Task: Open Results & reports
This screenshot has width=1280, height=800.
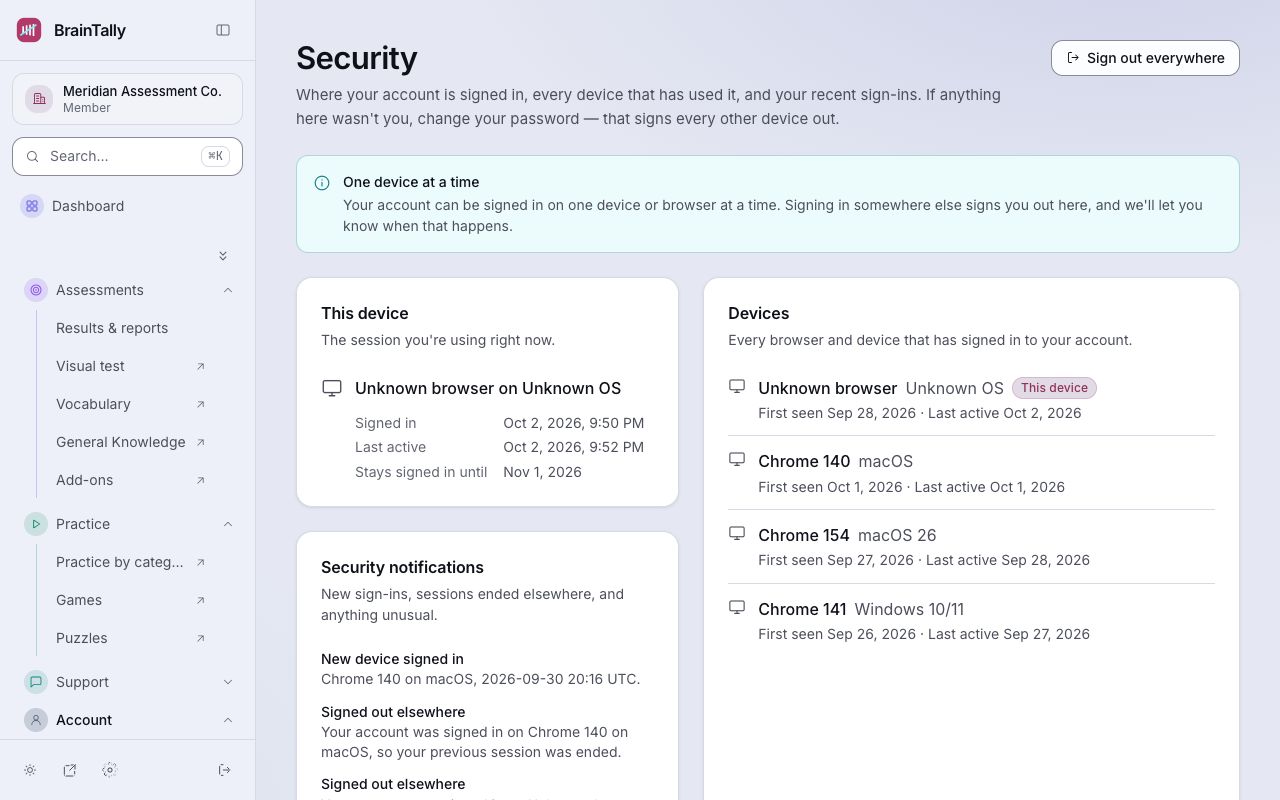Action: (x=112, y=328)
